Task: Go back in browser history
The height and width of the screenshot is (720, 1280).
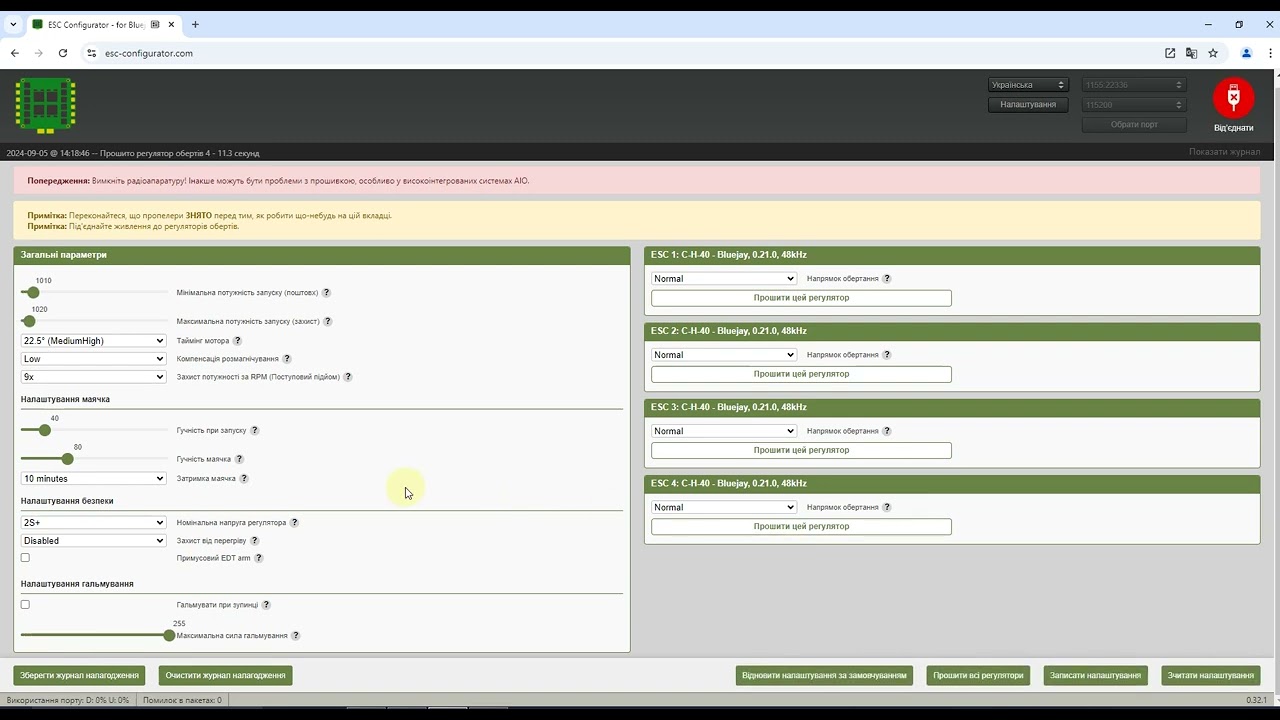Action: 15,53
